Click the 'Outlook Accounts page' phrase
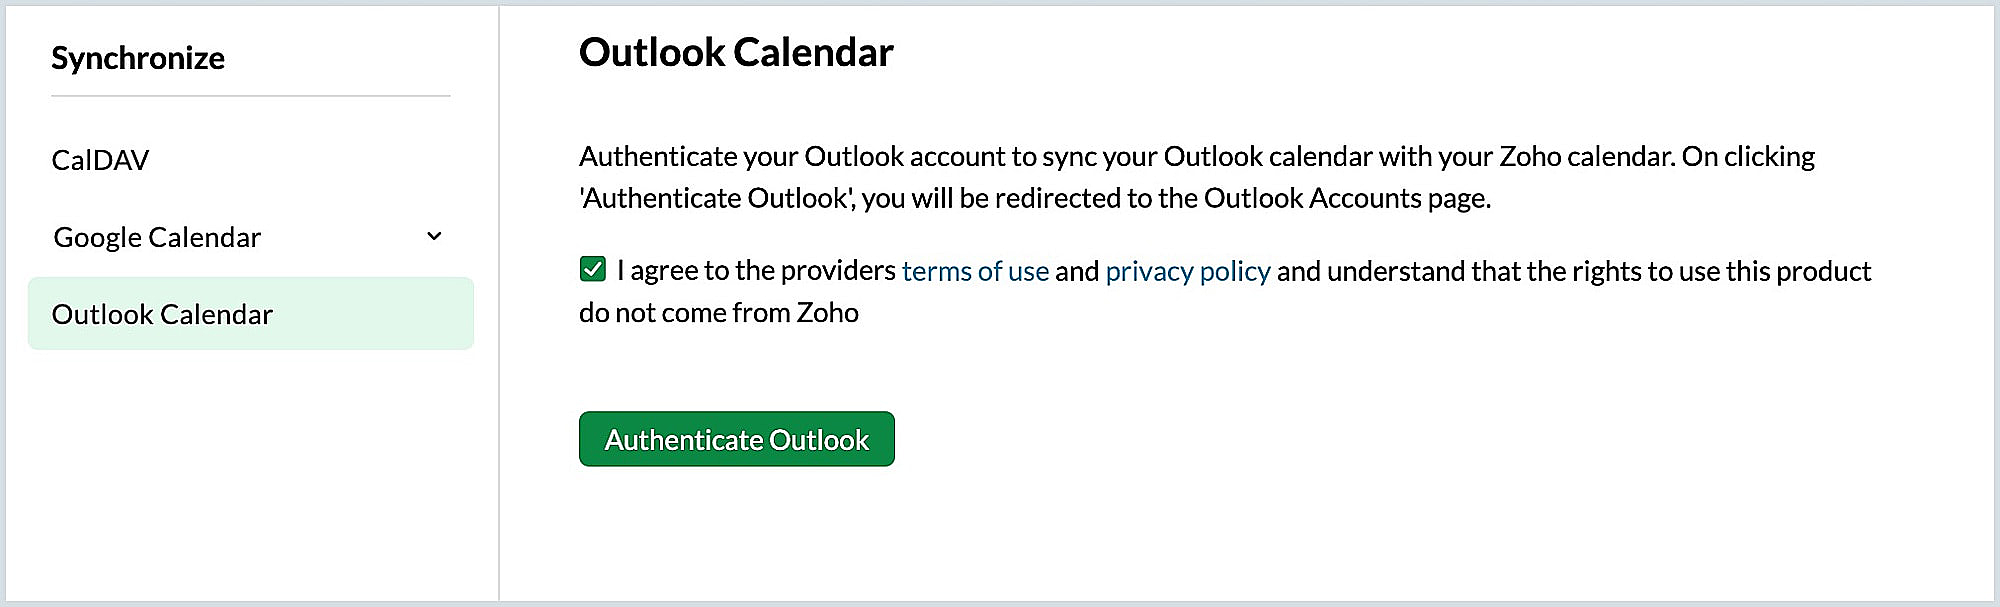This screenshot has height=607, width=2000. coord(1346,198)
